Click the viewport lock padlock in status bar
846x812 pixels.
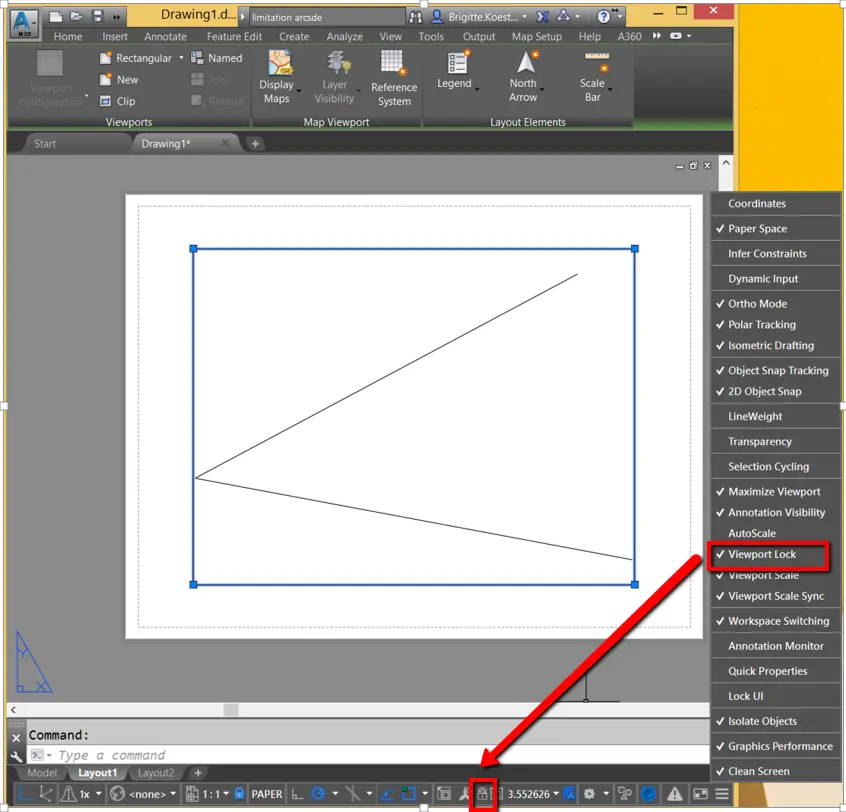coord(483,795)
